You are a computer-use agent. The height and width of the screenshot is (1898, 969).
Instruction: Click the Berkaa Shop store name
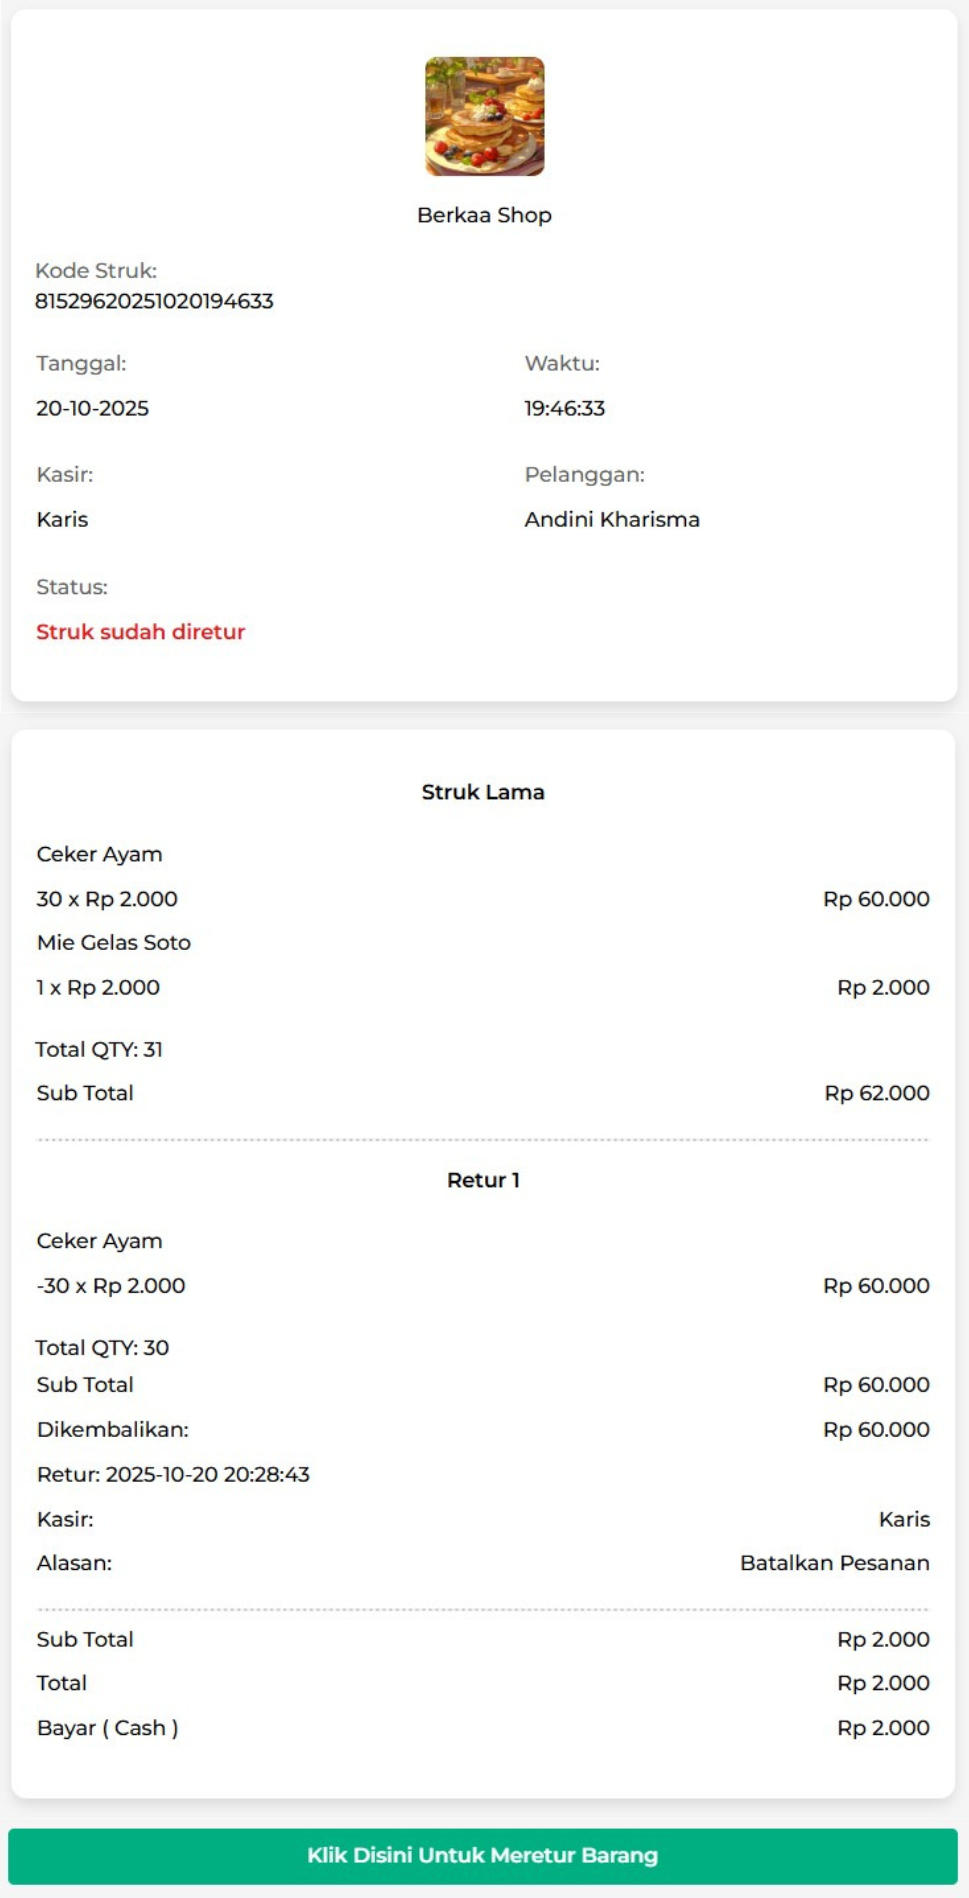[484, 215]
